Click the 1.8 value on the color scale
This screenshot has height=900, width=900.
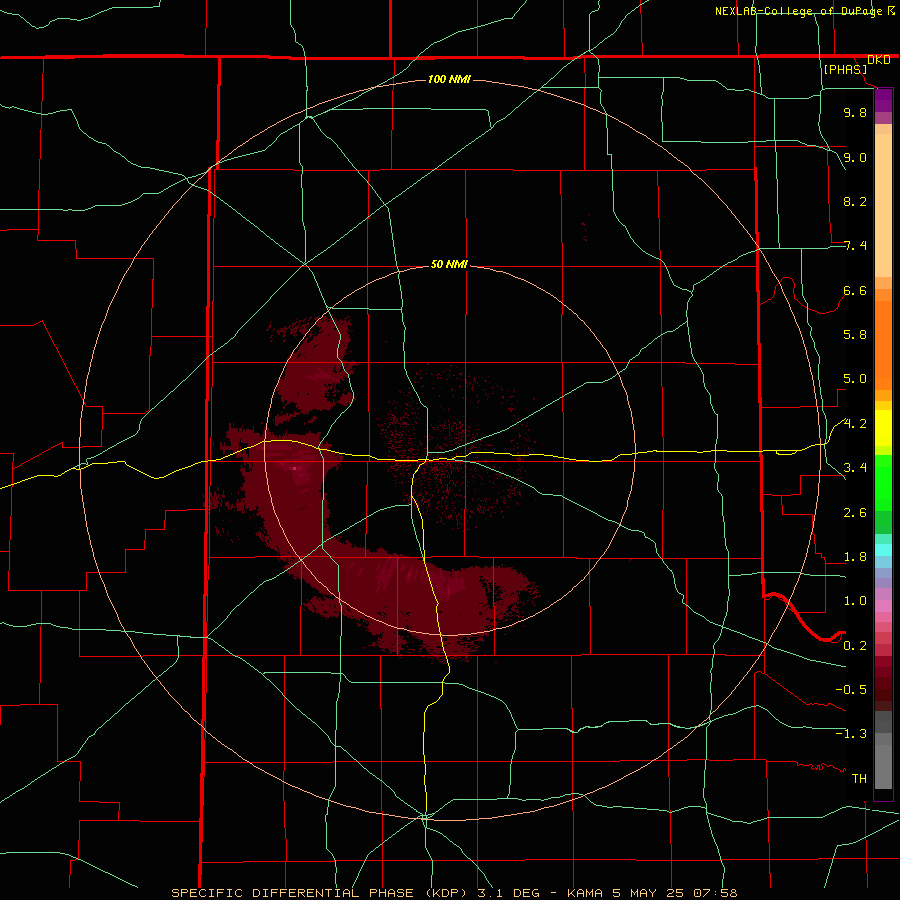[x=855, y=557]
